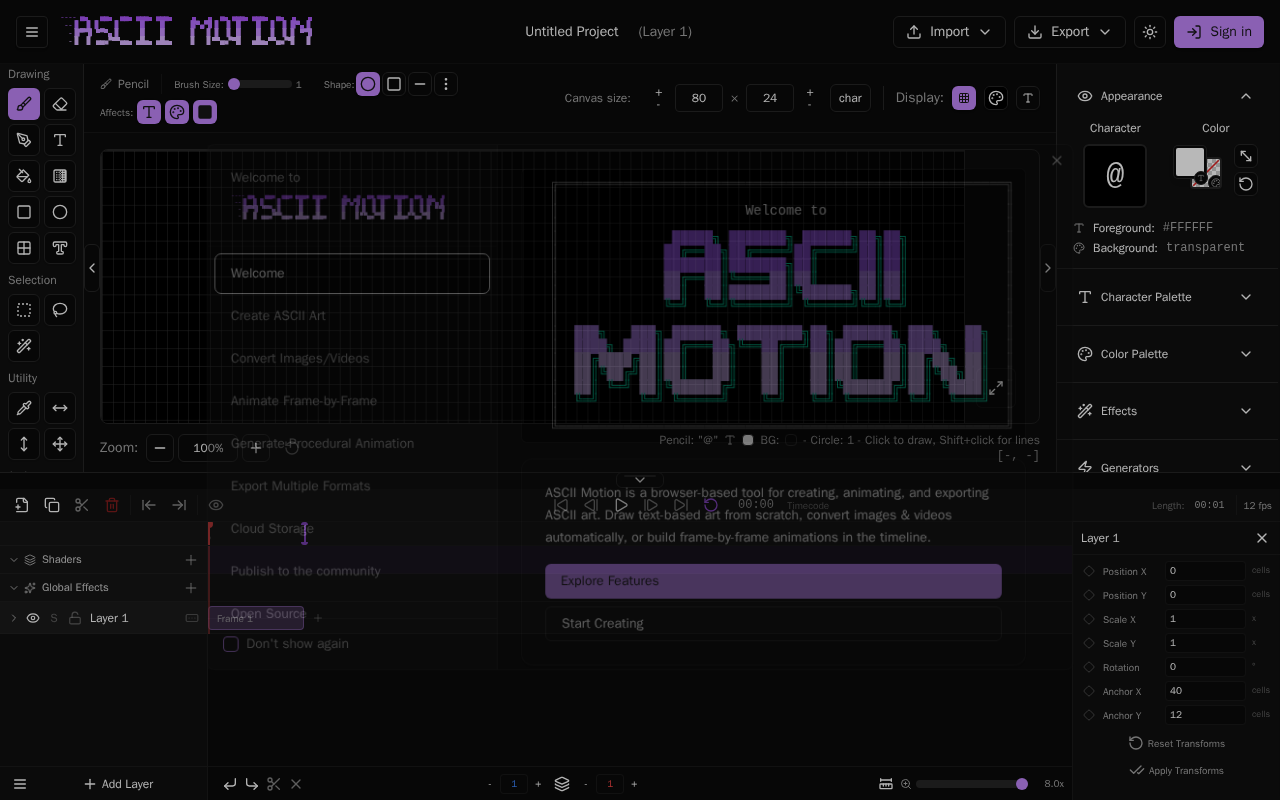Choose the circle brush shape
The width and height of the screenshot is (1280, 800).
(x=368, y=84)
